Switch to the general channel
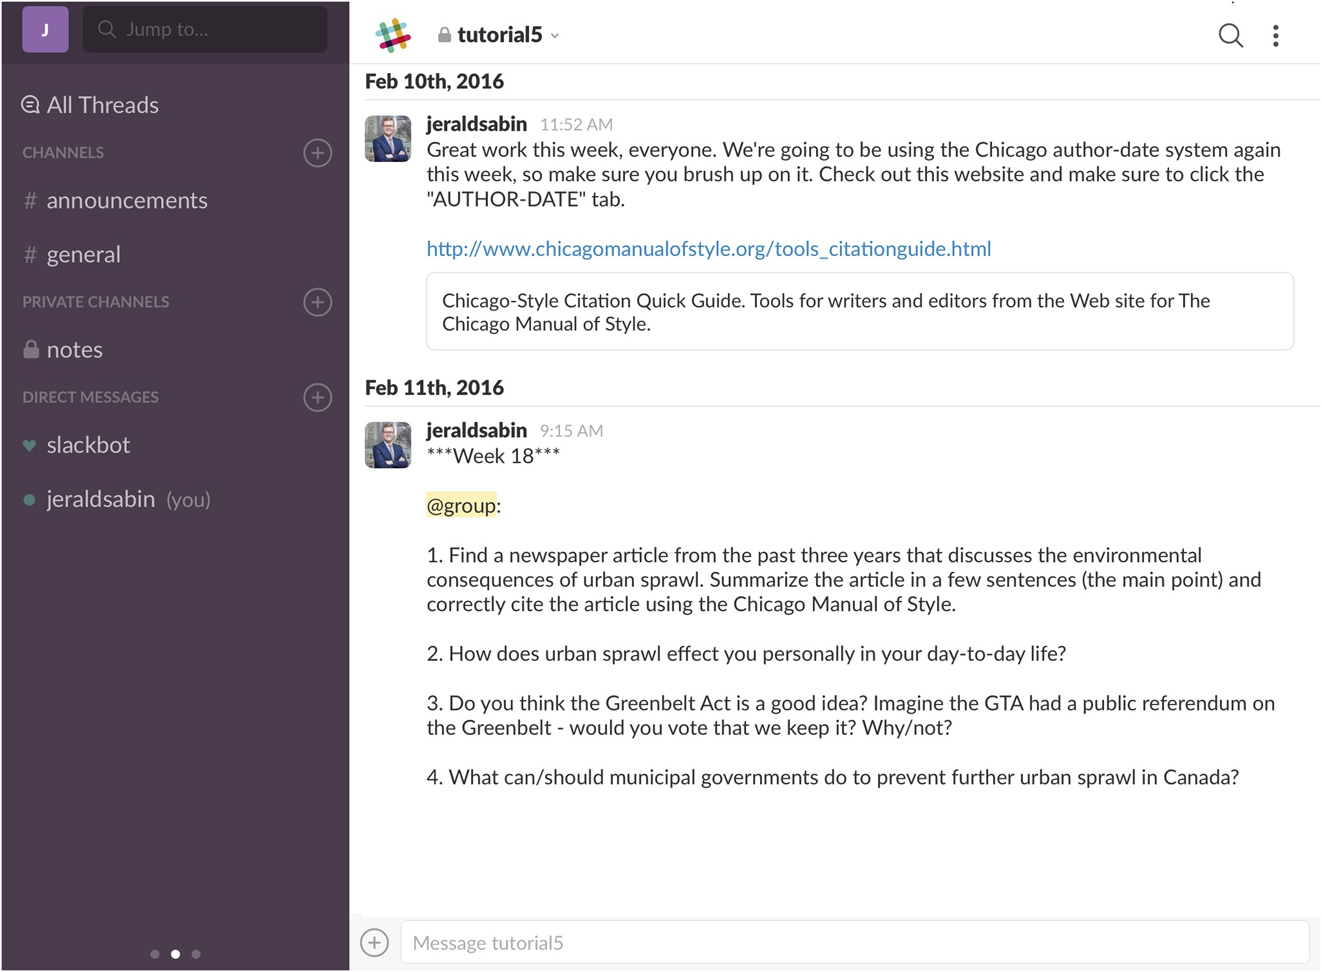The image size is (1322, 972). pos(83,255)
